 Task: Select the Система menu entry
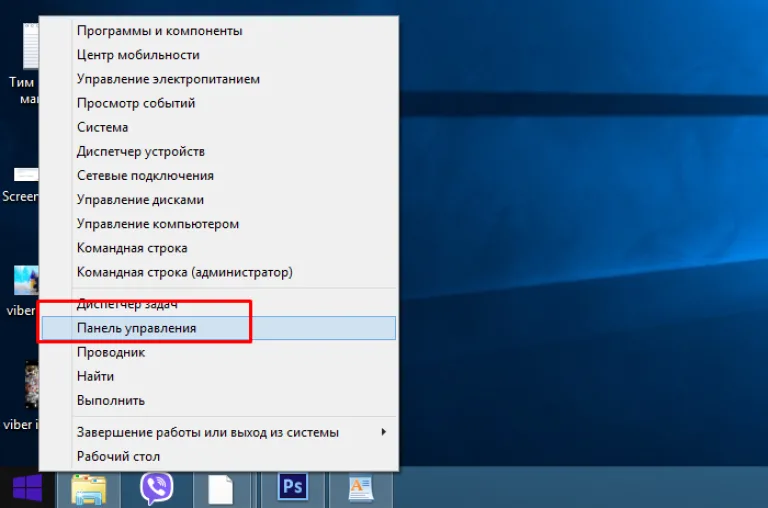218,127
